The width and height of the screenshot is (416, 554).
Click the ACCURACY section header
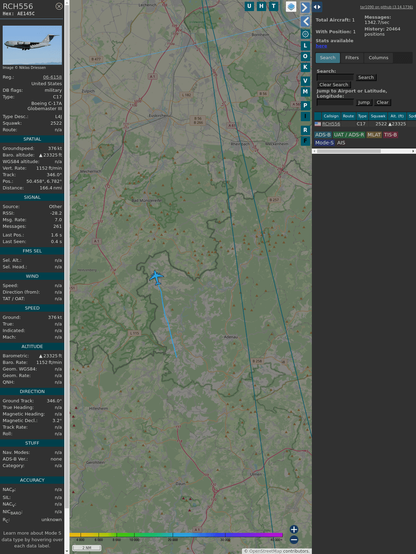point(32,480)
